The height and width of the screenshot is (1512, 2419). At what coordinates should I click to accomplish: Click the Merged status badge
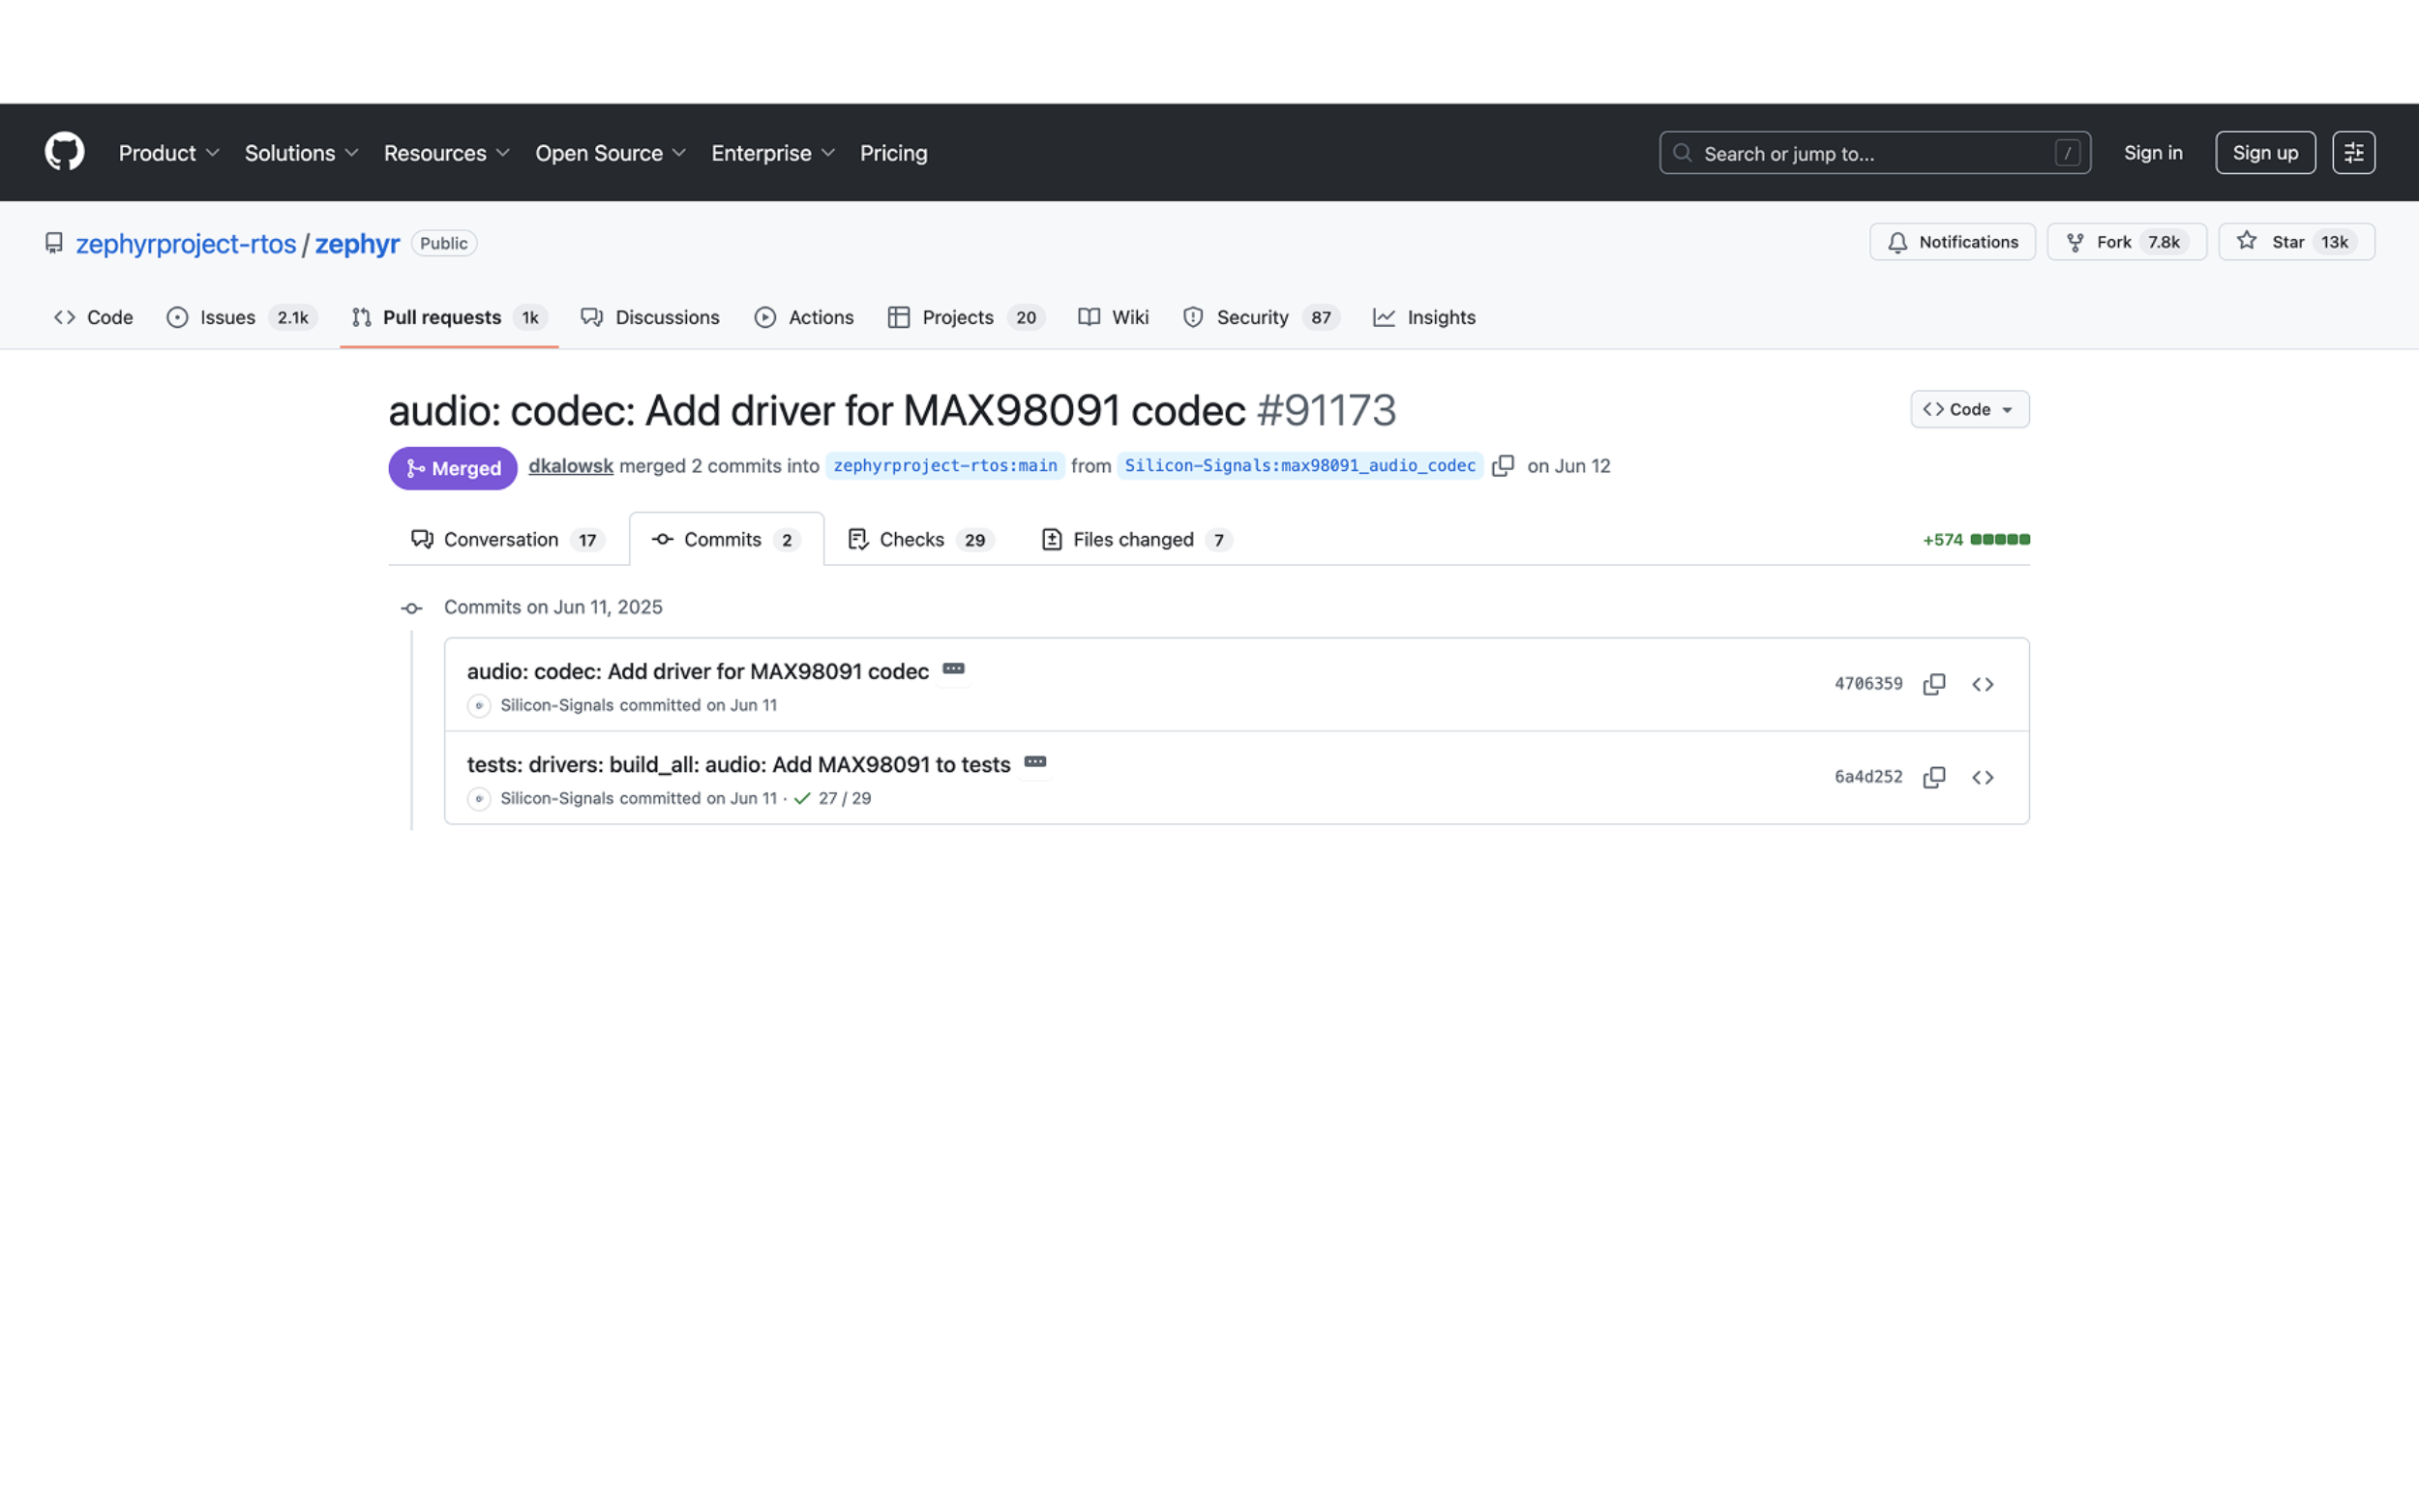click(x=453, y=468)
